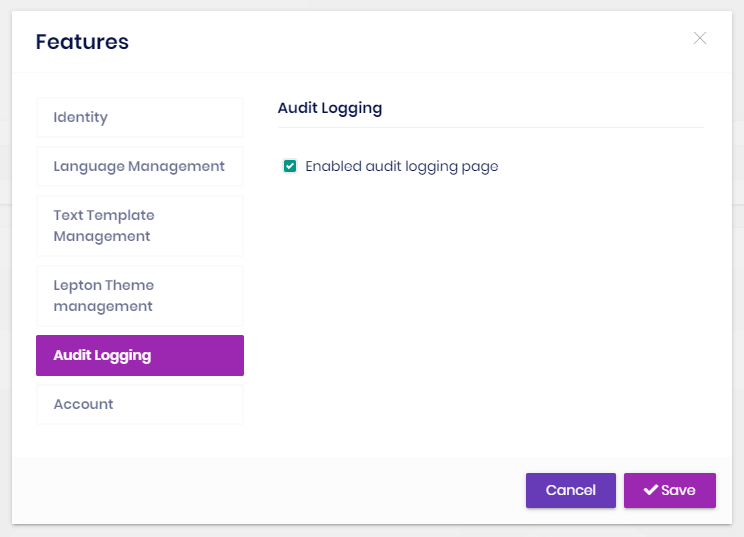744x537 pixels.
Task: Click the Features dialog title
Action: 82,42
